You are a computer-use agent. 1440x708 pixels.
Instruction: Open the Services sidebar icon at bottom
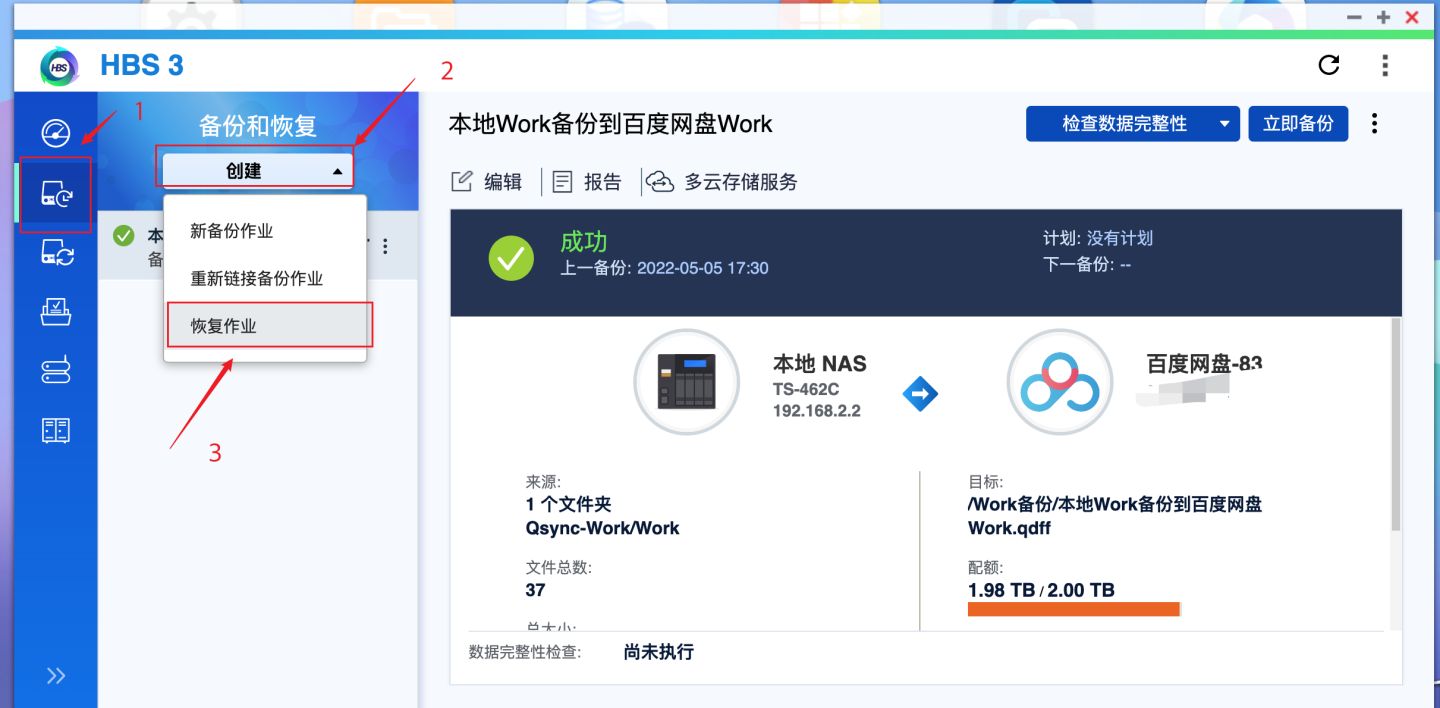point(55,429)
